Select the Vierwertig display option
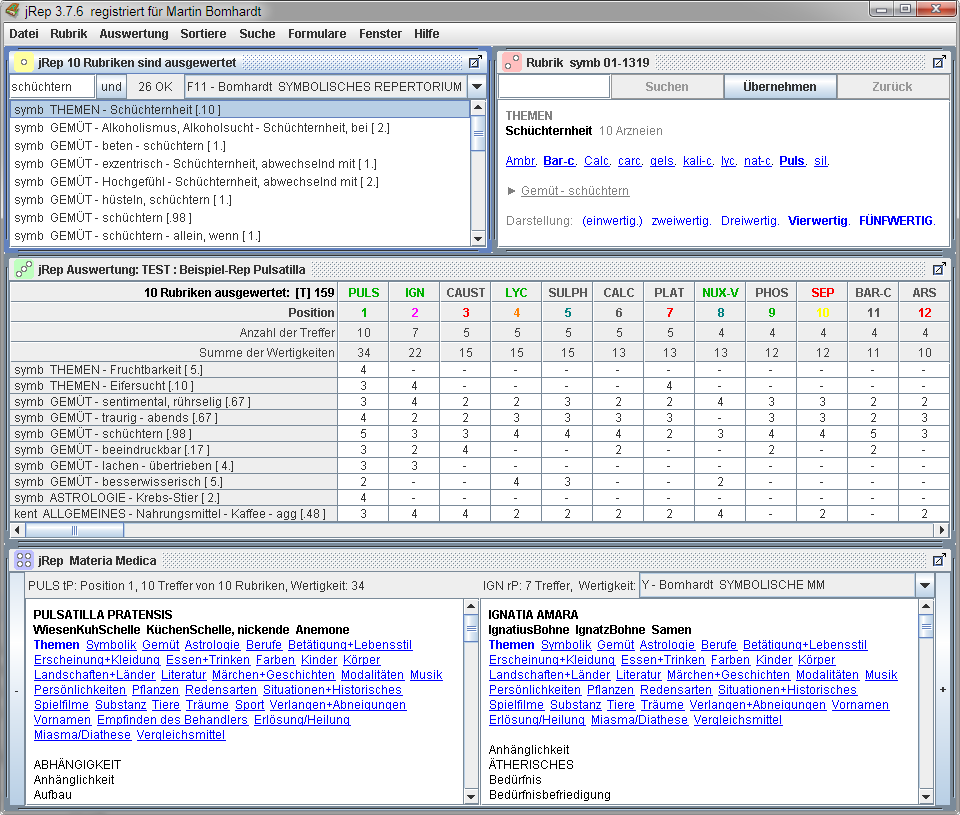 click(818, 221)
